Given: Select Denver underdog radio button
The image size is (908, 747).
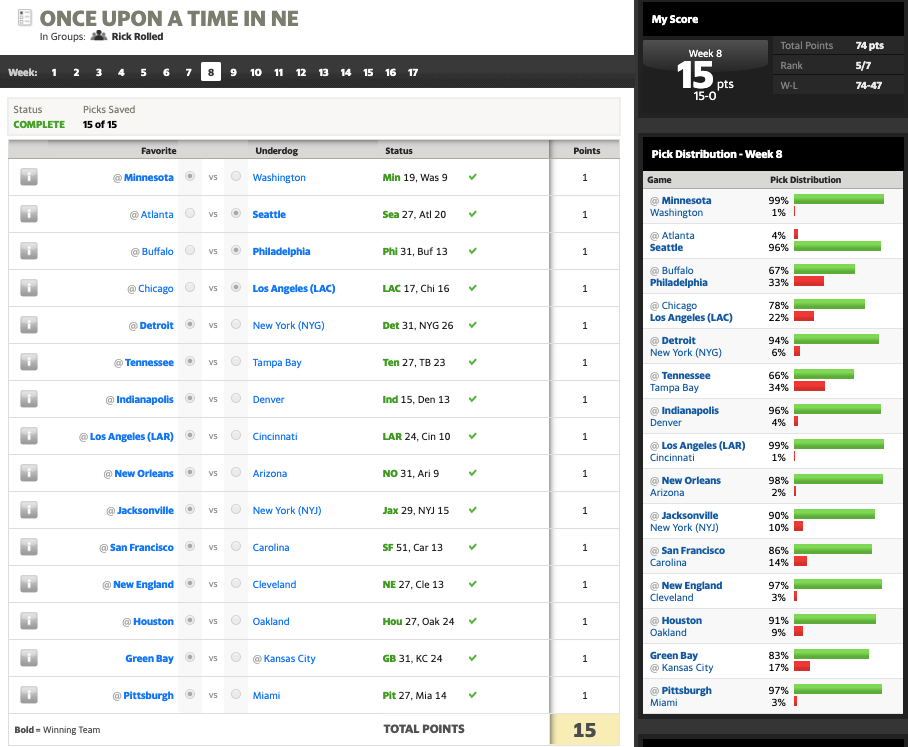Looking at the screenshot, I should 236,398.
